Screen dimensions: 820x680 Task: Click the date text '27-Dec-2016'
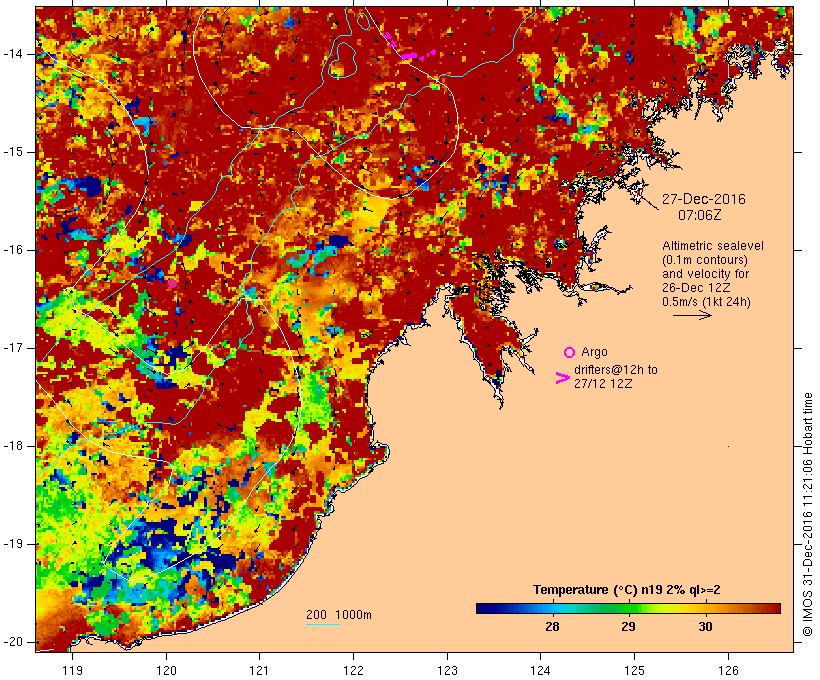coord(703,199)
